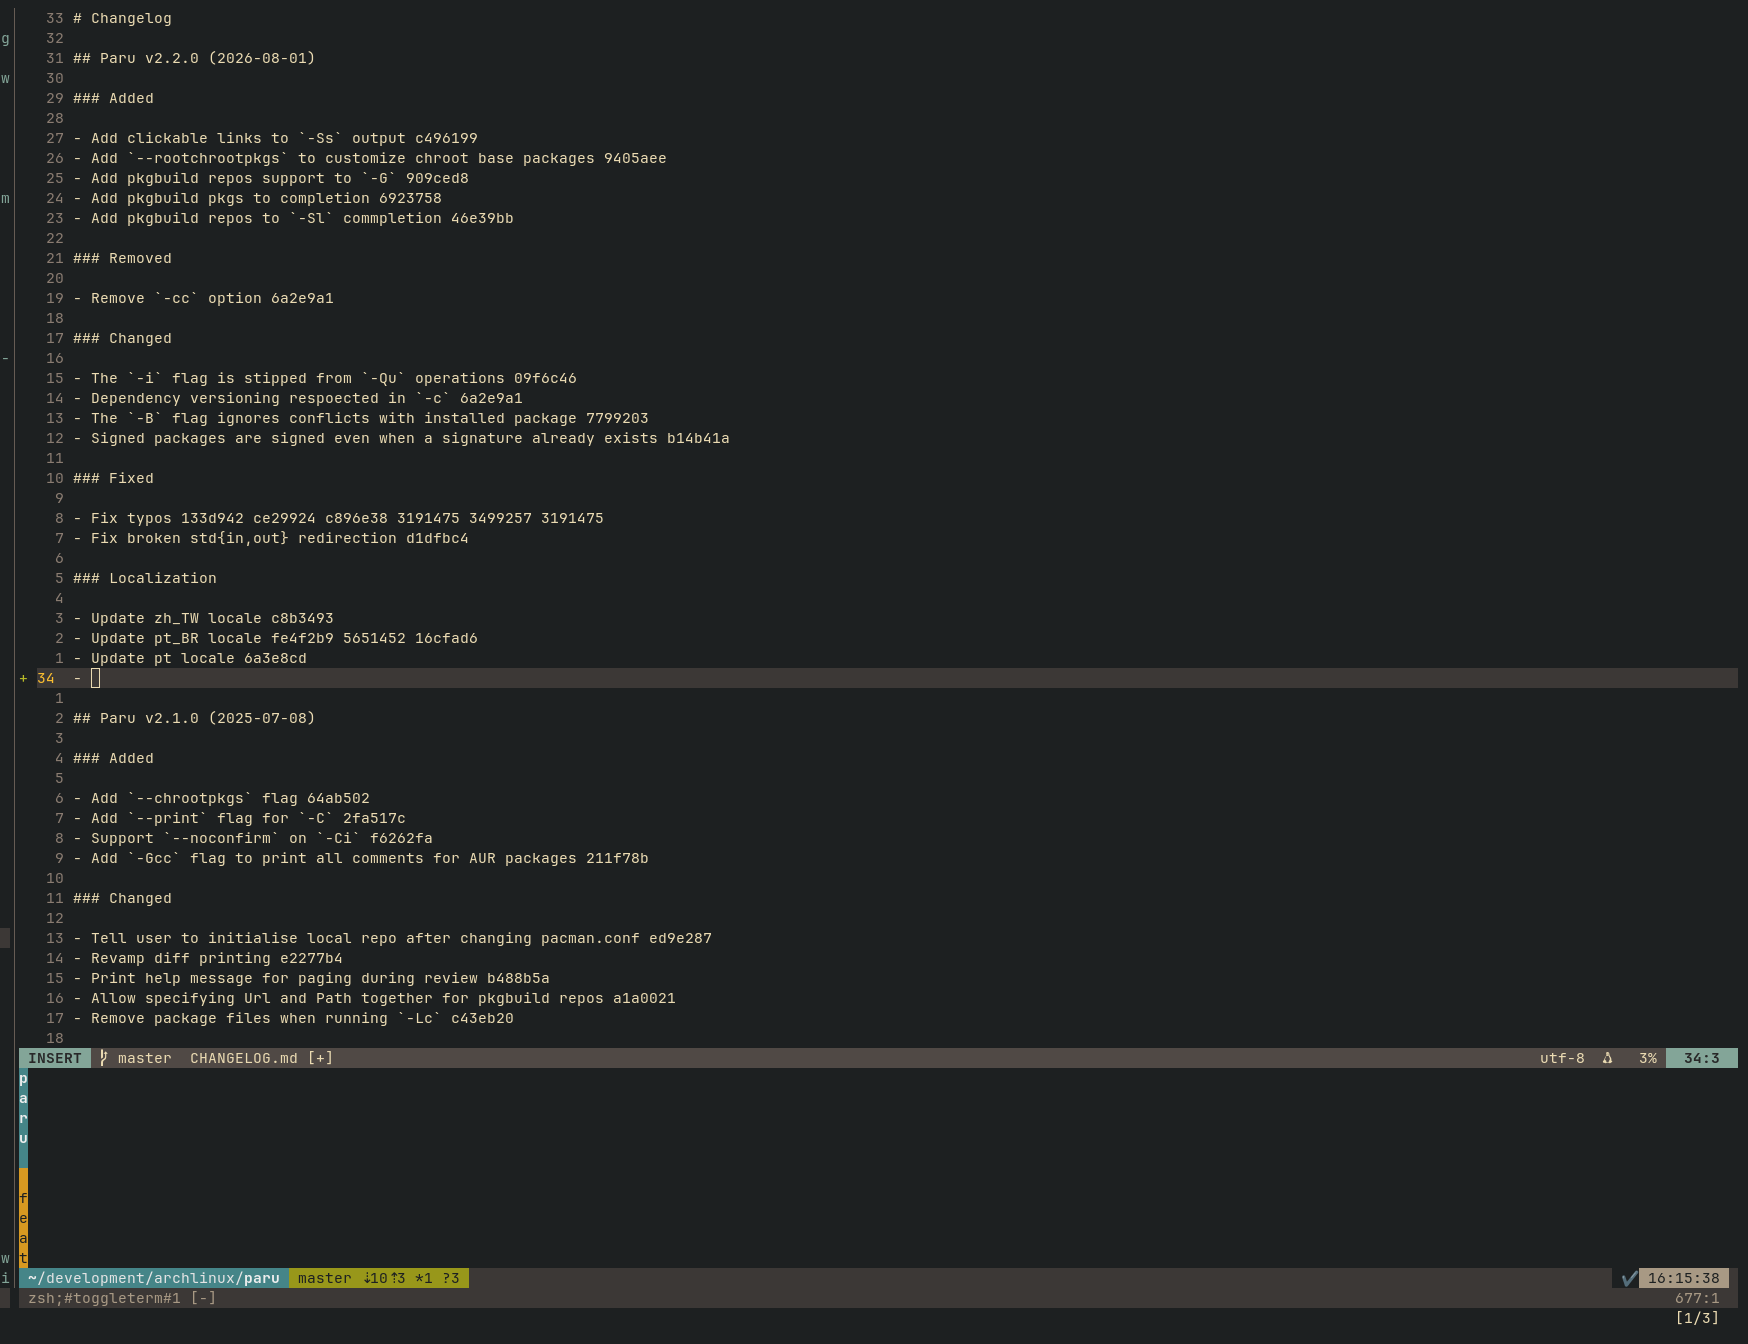Click the modified [+] indicator beside CHANGELOG.md
The image size is (1748, 1344).
320,1058
